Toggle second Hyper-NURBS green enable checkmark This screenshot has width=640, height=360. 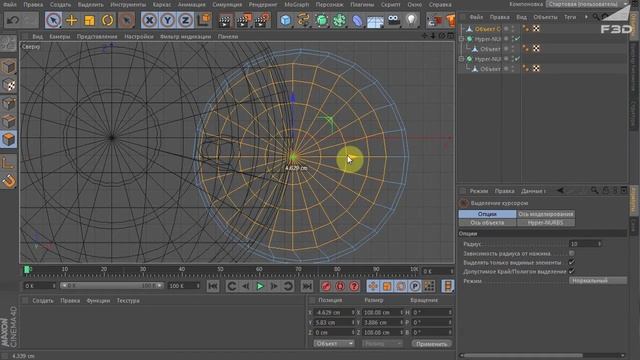click(517, 59)
